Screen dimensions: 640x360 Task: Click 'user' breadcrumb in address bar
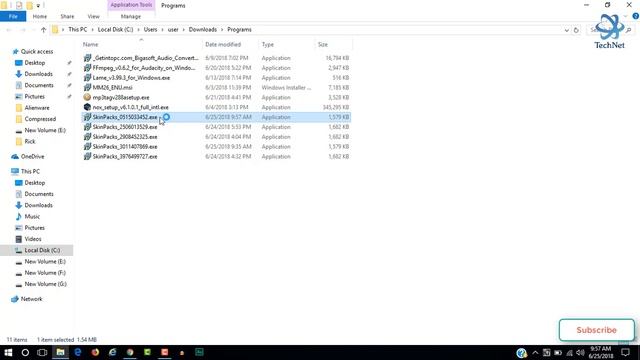click(173, 29)
